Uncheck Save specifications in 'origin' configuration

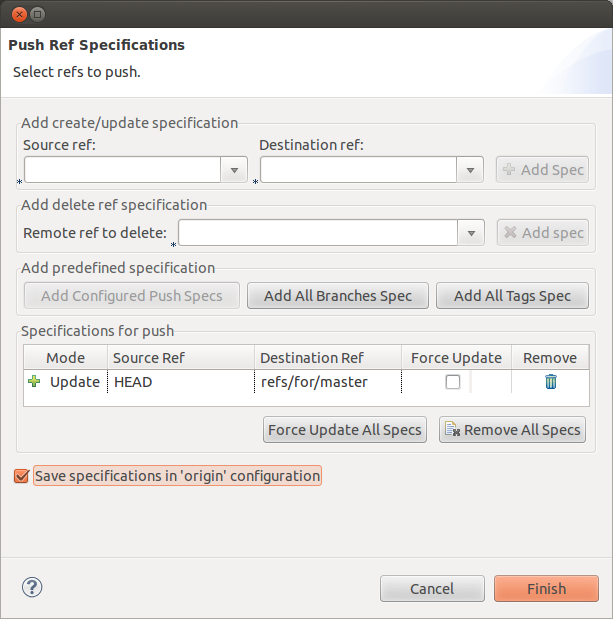point(21,476)
